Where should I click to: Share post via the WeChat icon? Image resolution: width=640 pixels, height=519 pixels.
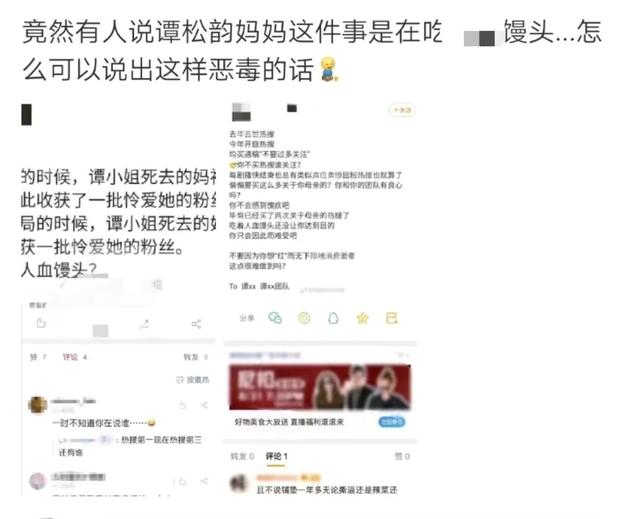[275, 318]
